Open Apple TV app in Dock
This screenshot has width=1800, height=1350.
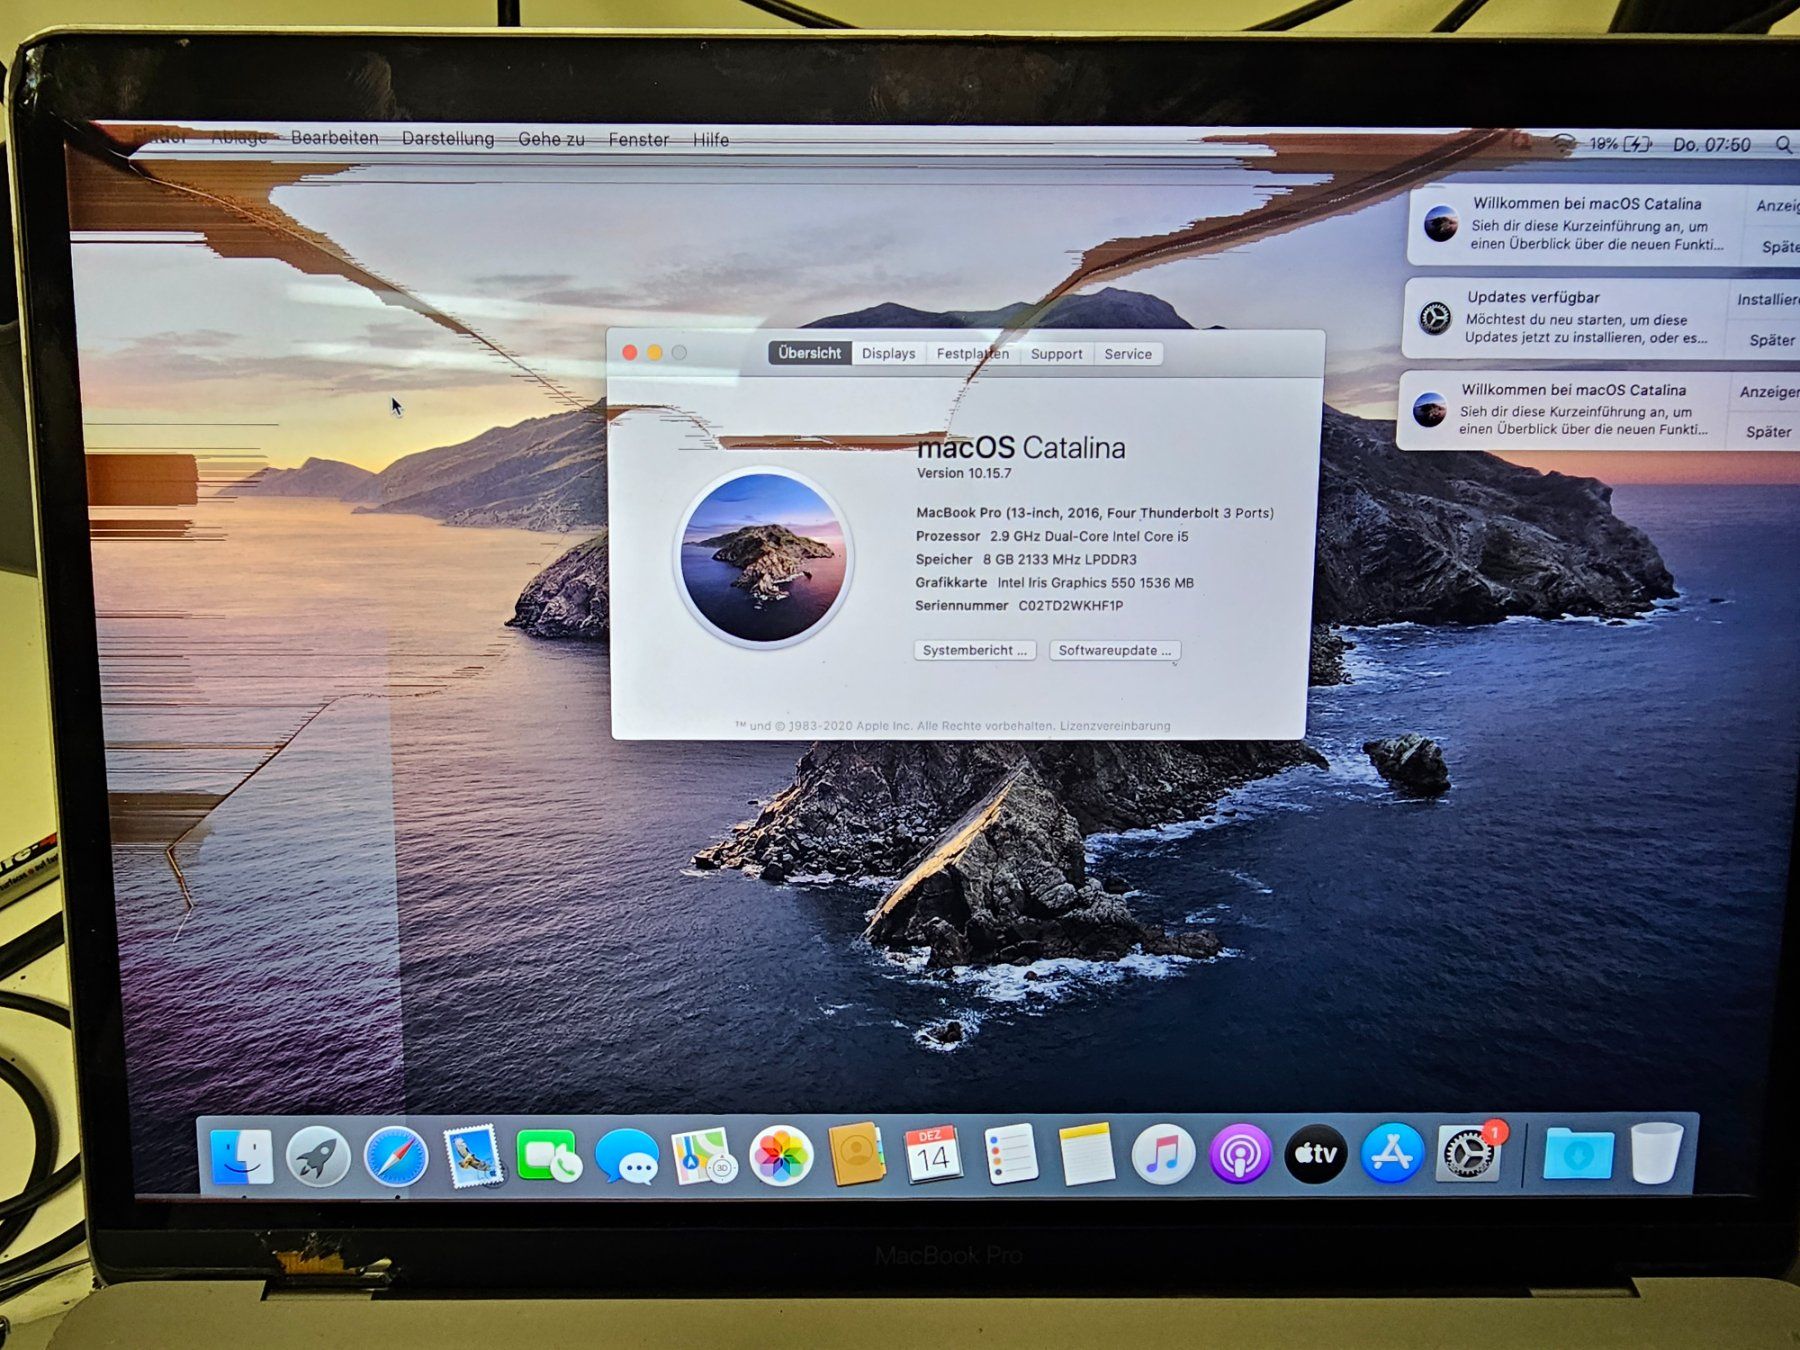tap(1316, 1154)
